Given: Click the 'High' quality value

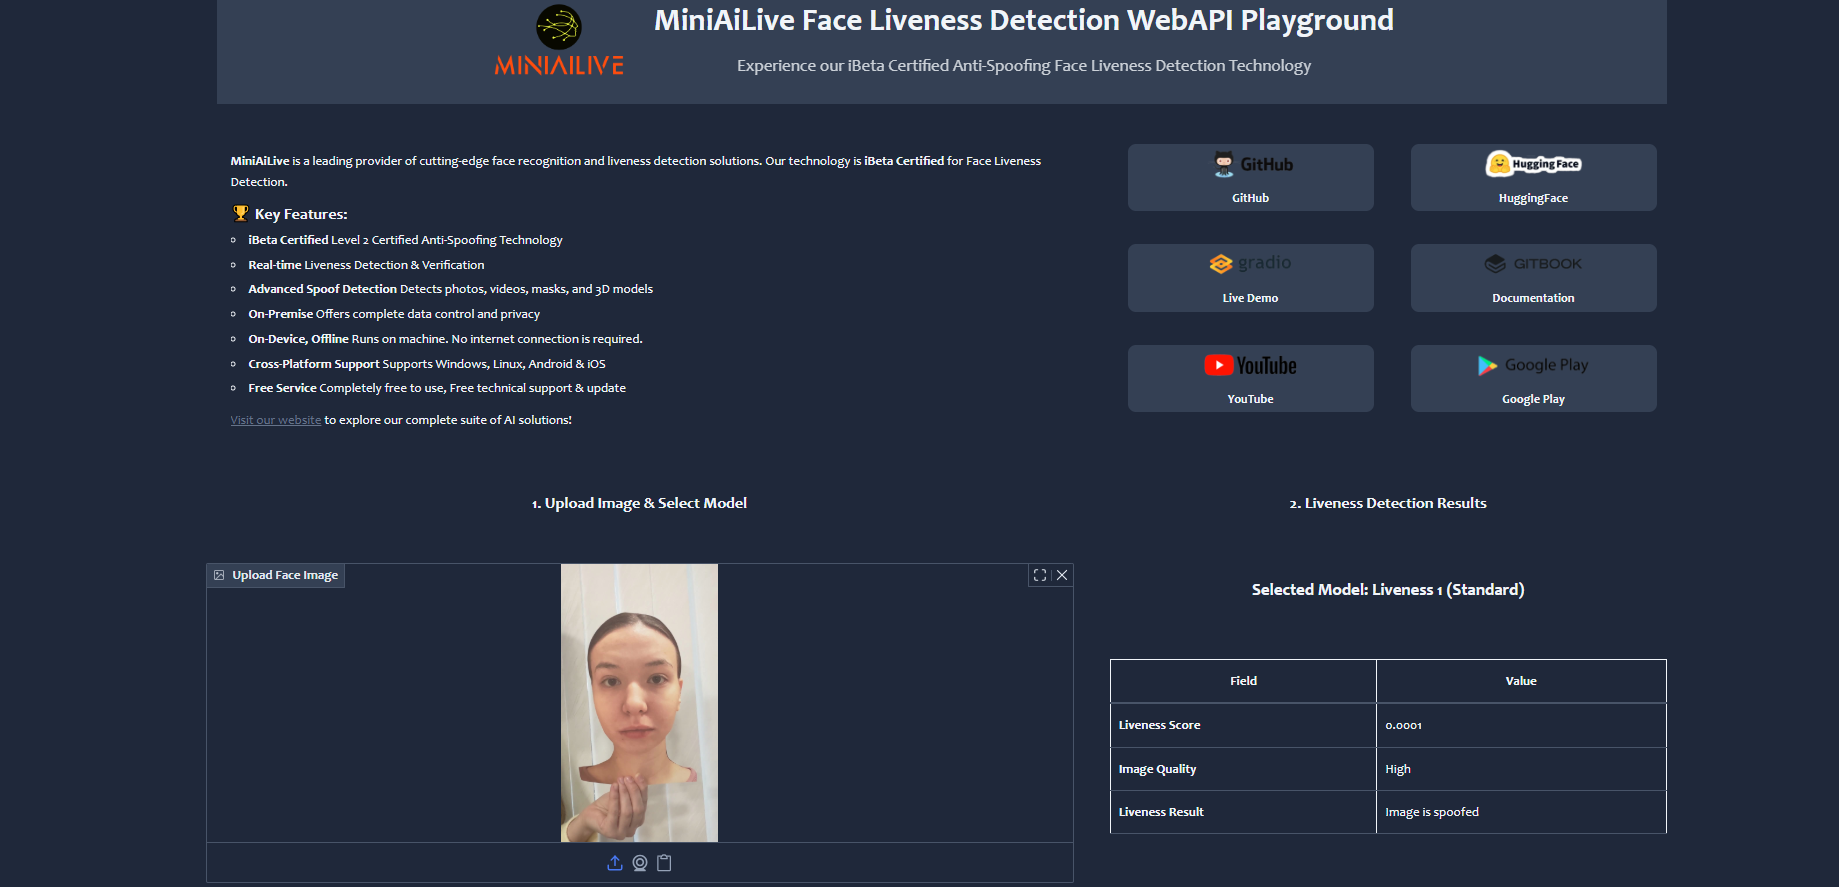Looking at the screenshot, I should tap(1398, 769).
